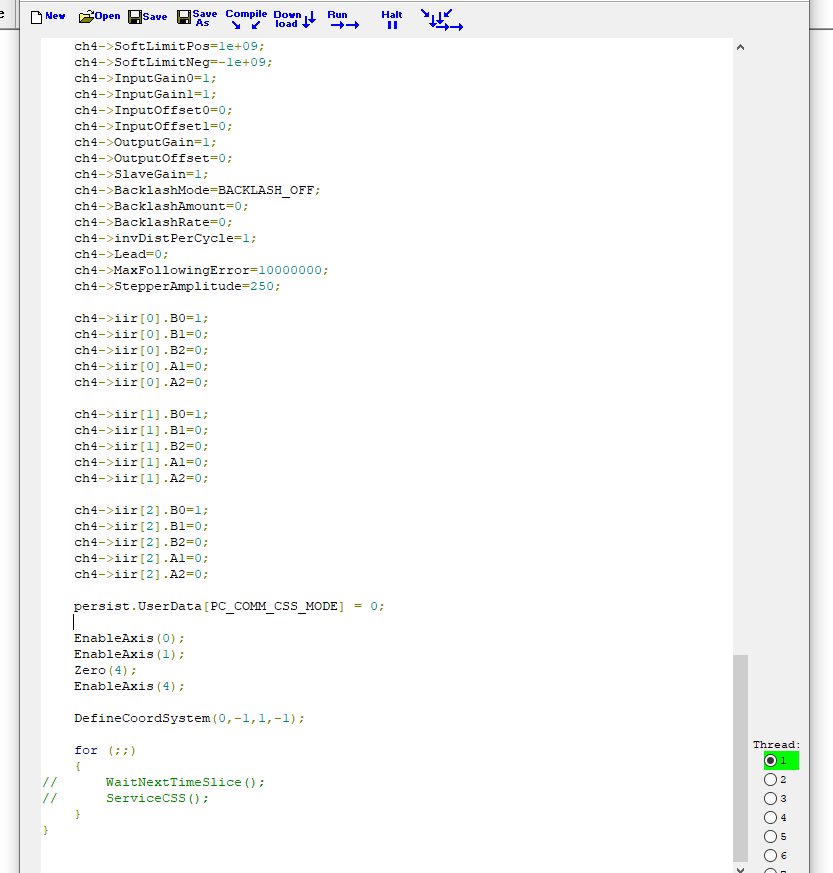The image size is (833, 873).
Task: Pick Thread 5 radio button
Action: tap(771, 837)
